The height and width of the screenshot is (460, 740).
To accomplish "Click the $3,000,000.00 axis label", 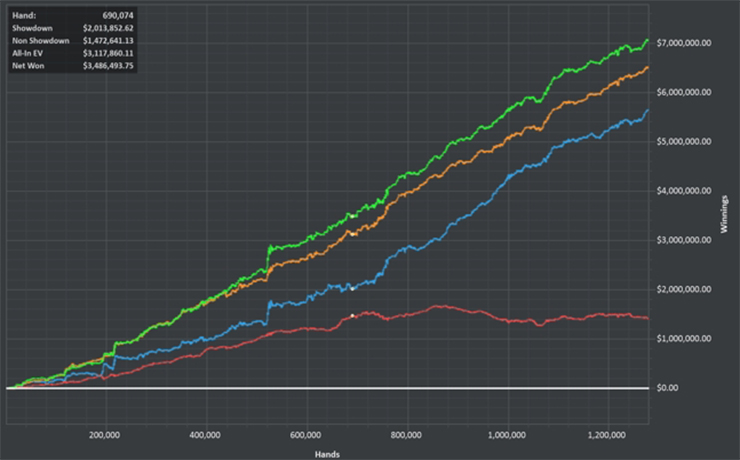I will pos(684,240).
